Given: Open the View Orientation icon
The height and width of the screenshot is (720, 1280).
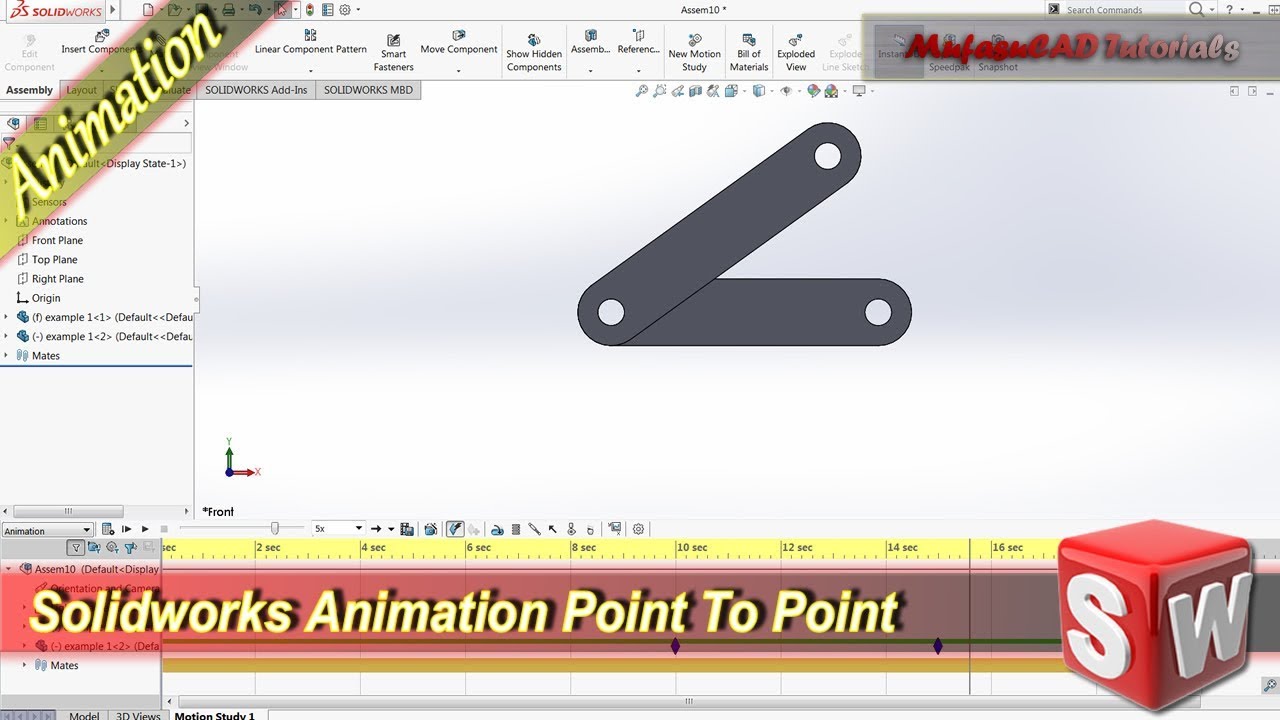Looking at the screenshot, I should (731, 90).
